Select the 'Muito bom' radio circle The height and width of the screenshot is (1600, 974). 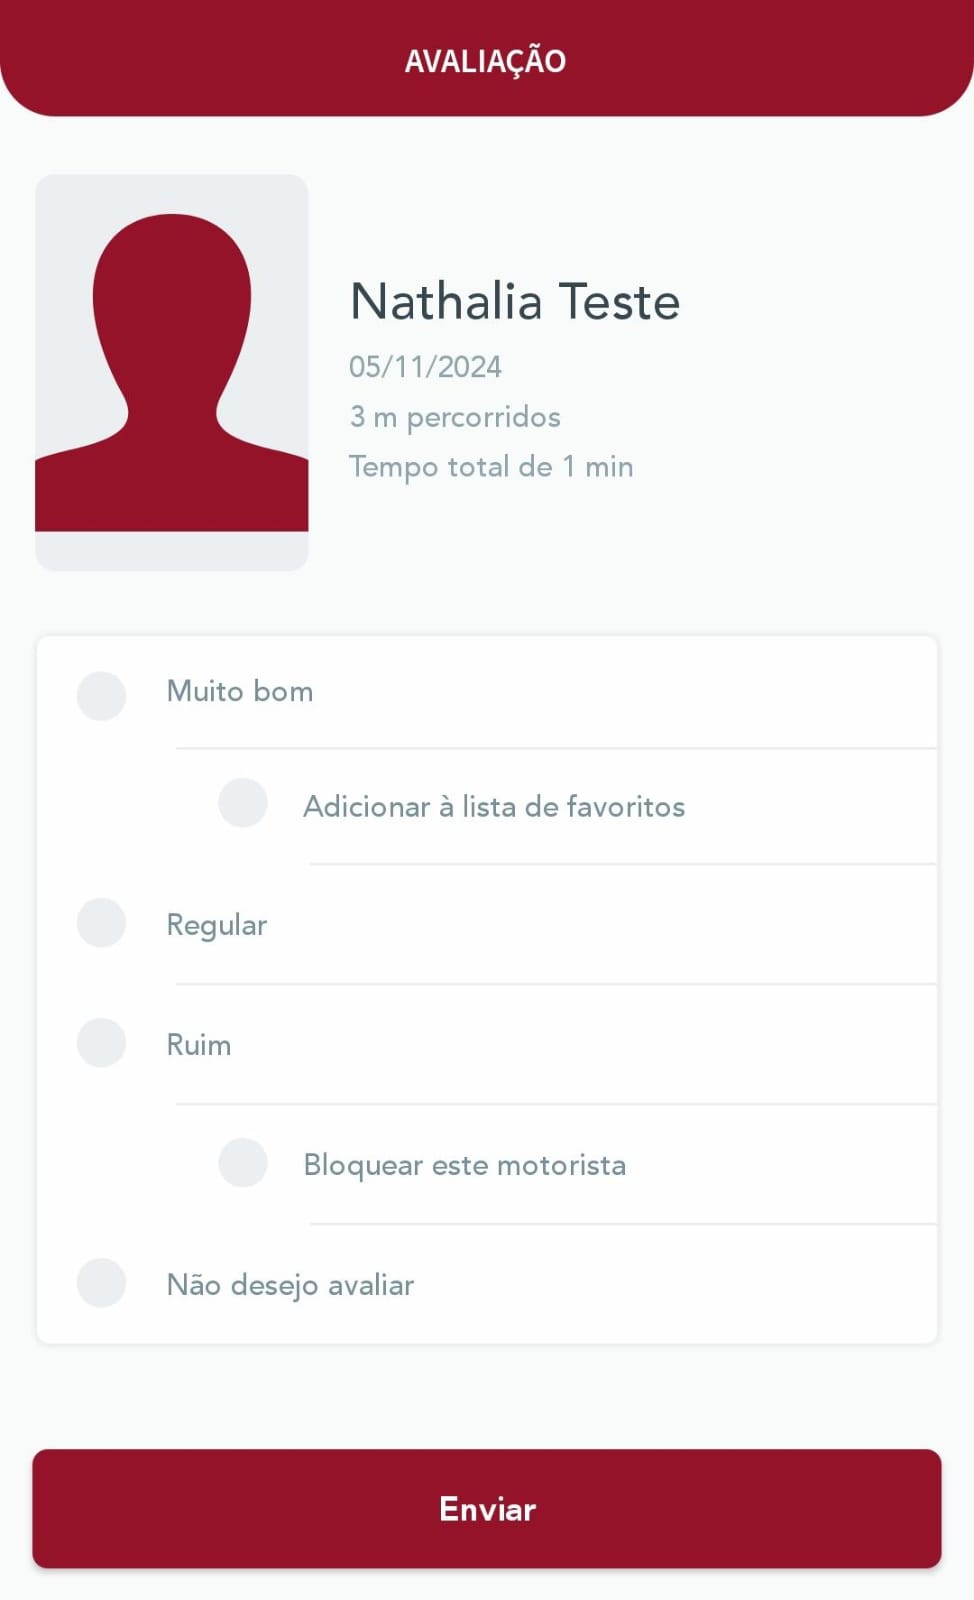tap(101, 696)
